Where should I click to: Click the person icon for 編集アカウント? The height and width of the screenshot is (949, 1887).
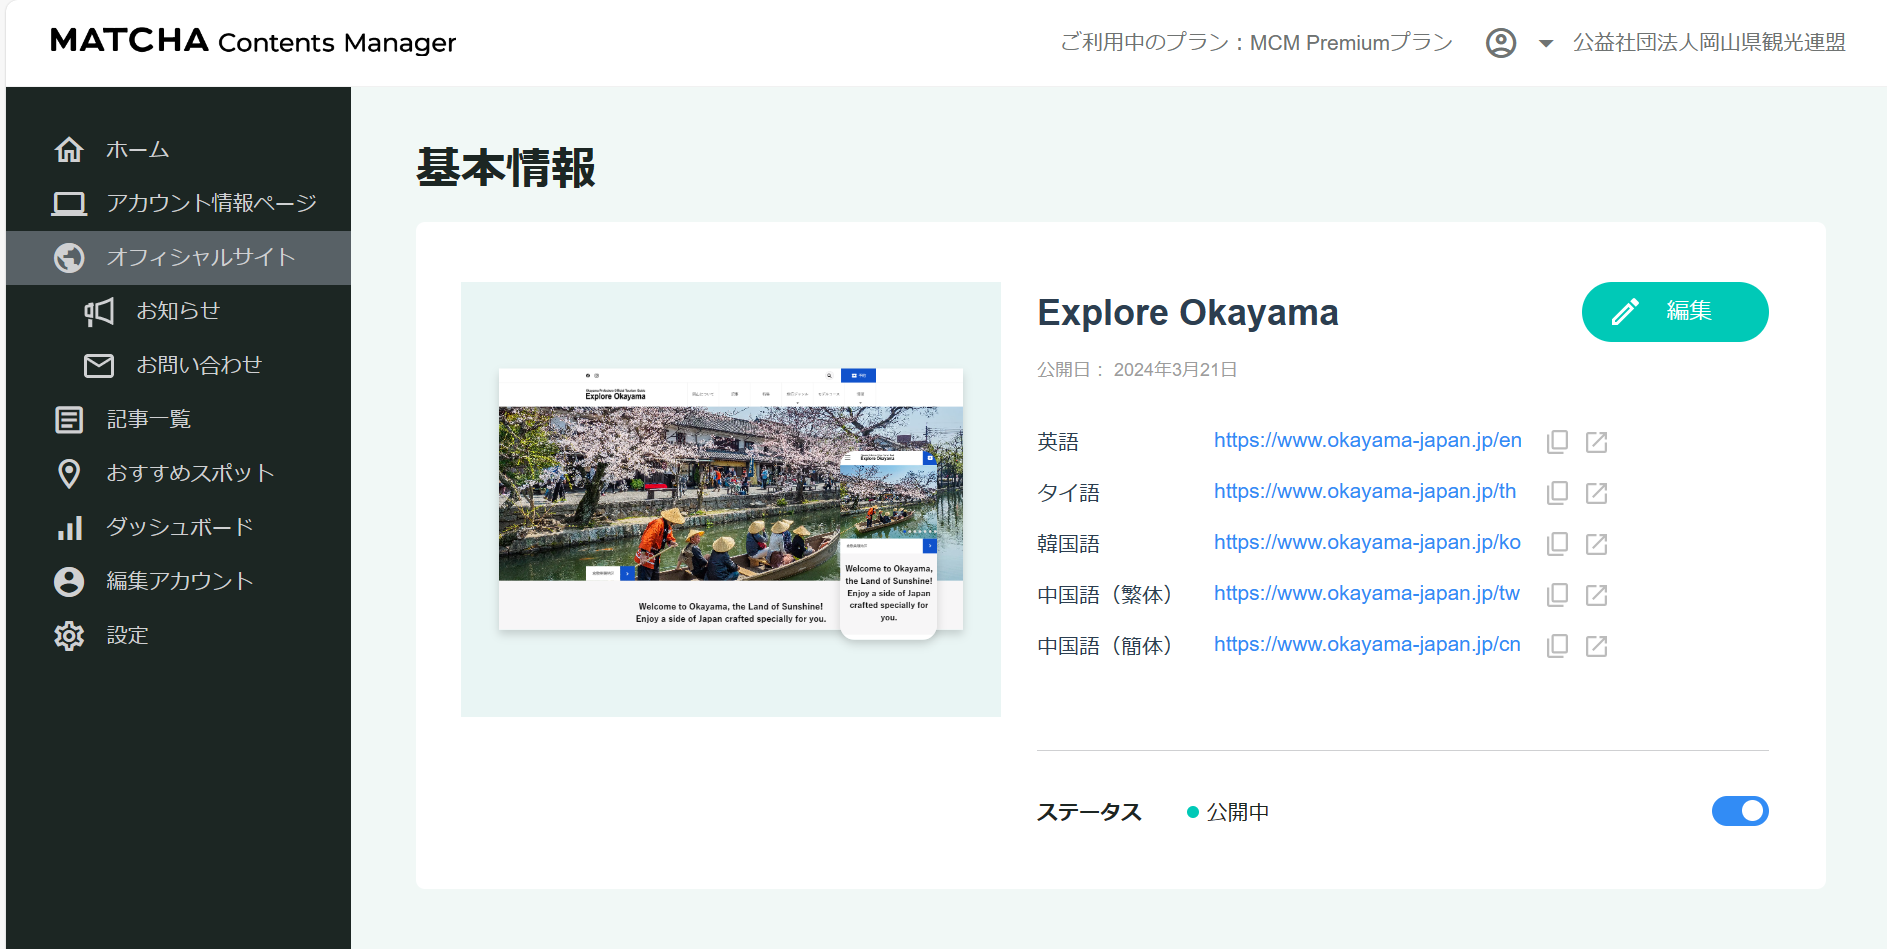pyautogui.click(x=69, y=582)
